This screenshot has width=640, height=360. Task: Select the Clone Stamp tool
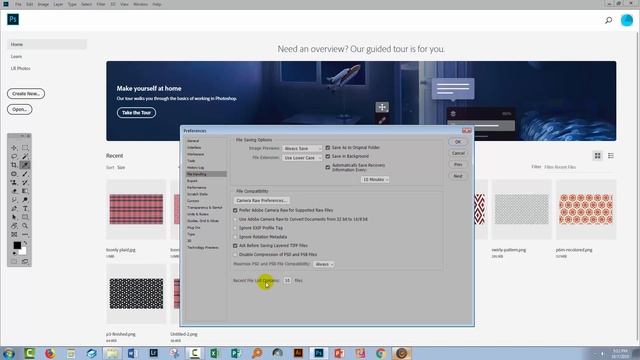coord(14,182)
